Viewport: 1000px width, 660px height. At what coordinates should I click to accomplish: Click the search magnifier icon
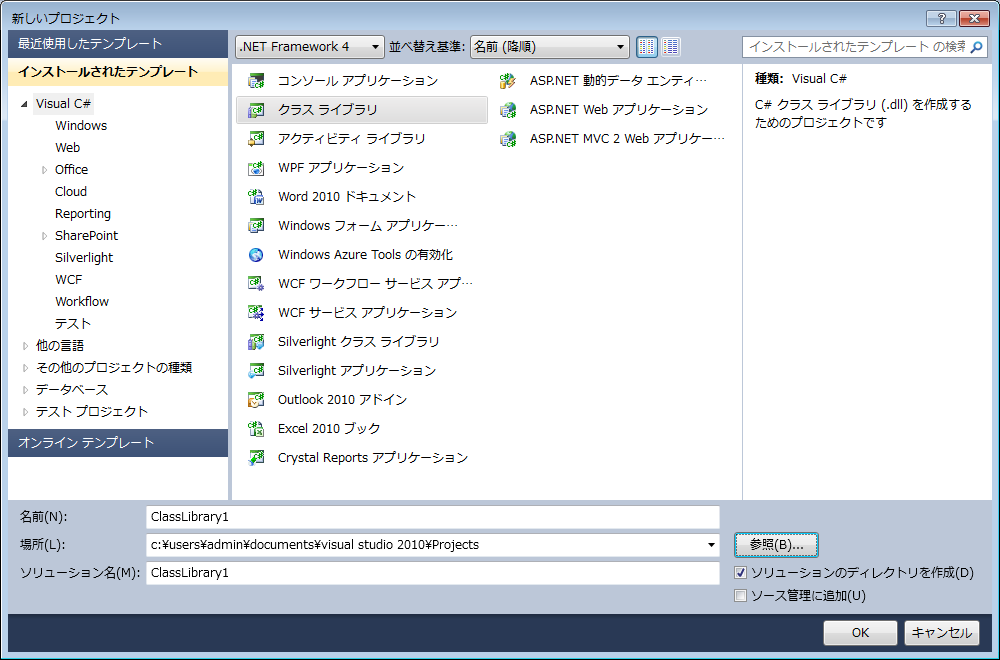[976, 47]
